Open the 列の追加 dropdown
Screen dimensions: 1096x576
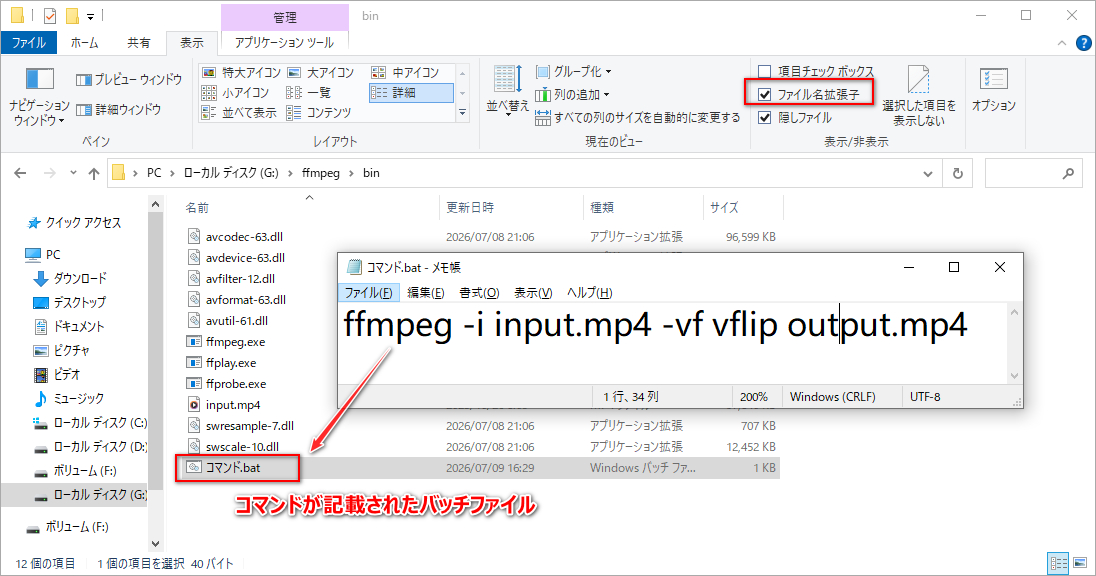pyautogui.click(x=572, y=94)
